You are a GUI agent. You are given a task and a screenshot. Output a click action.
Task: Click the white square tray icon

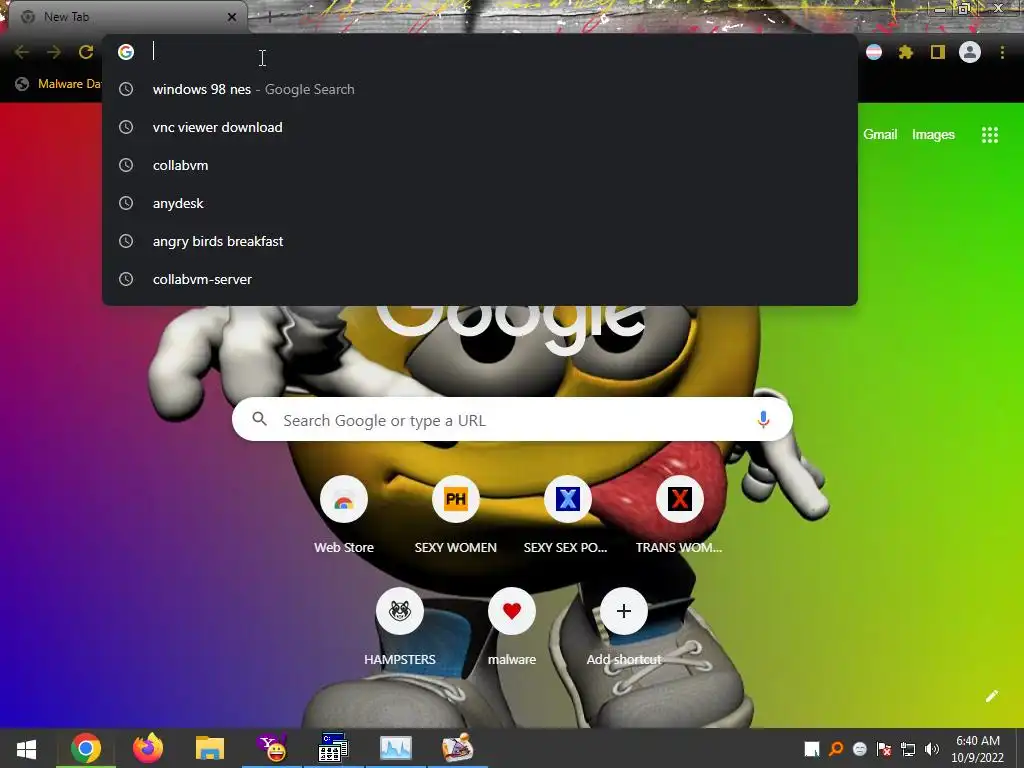coord(812,748)
